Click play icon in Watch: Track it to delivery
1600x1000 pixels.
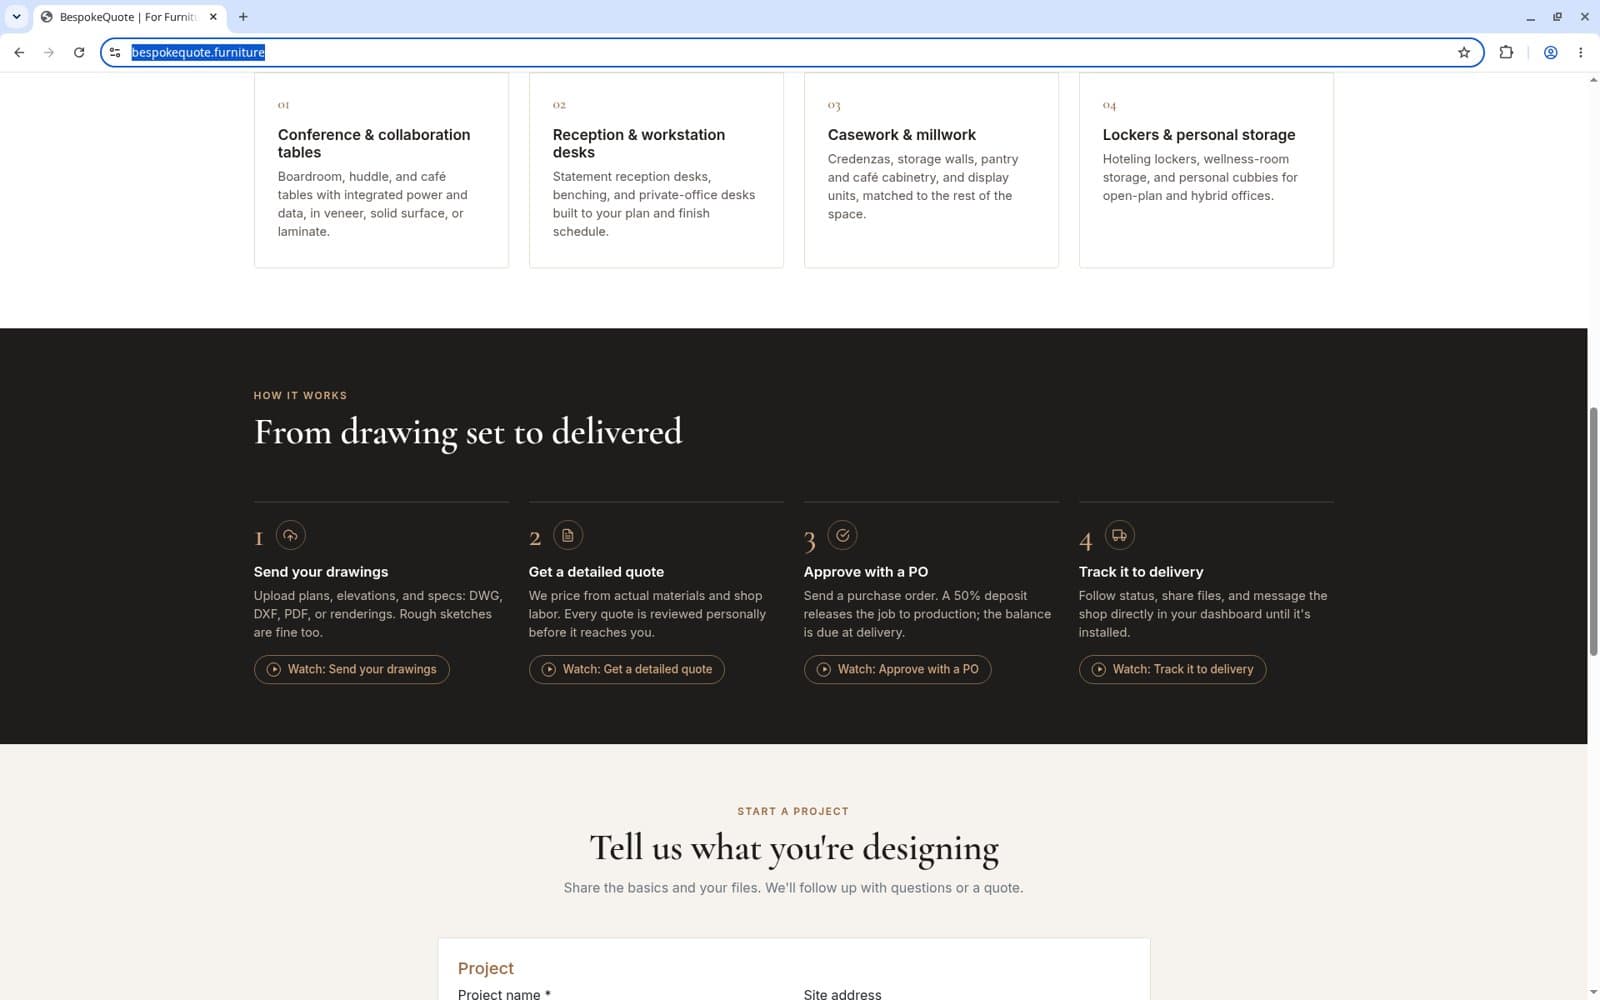coord(1099,669)
